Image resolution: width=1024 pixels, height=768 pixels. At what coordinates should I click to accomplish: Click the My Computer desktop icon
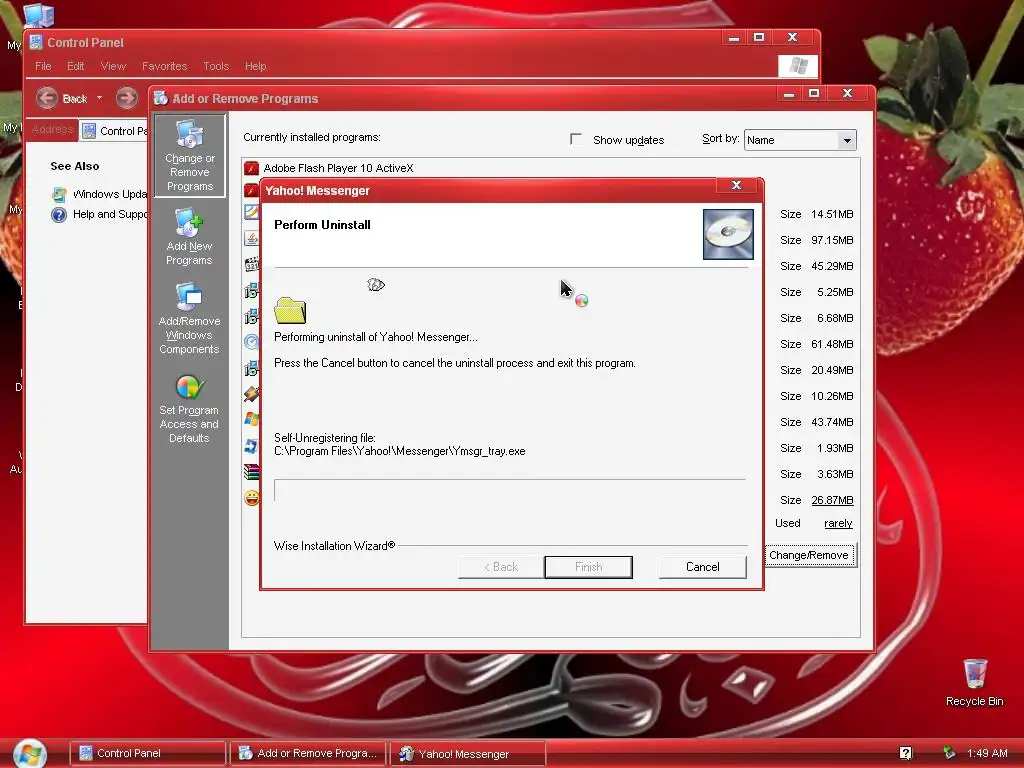tap(38, 16)
